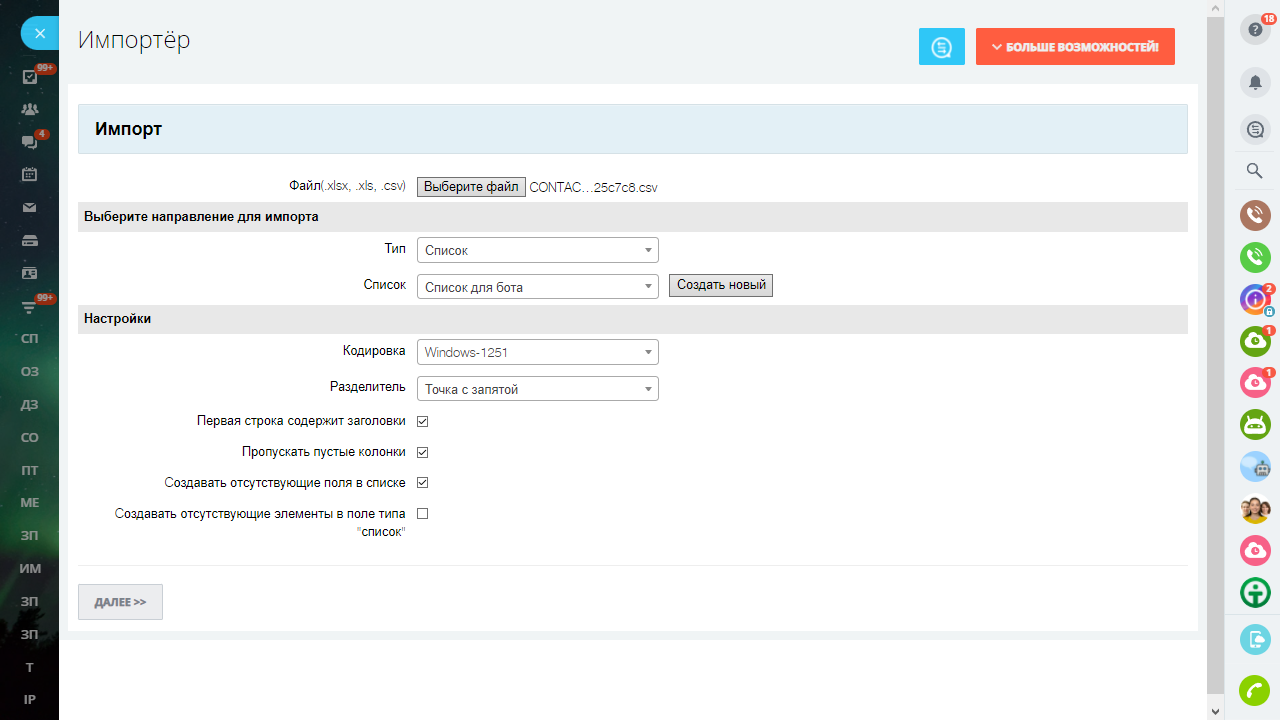Open the blue chat icon button in header
Screen dimensions: 1280x720
(941, 47)
